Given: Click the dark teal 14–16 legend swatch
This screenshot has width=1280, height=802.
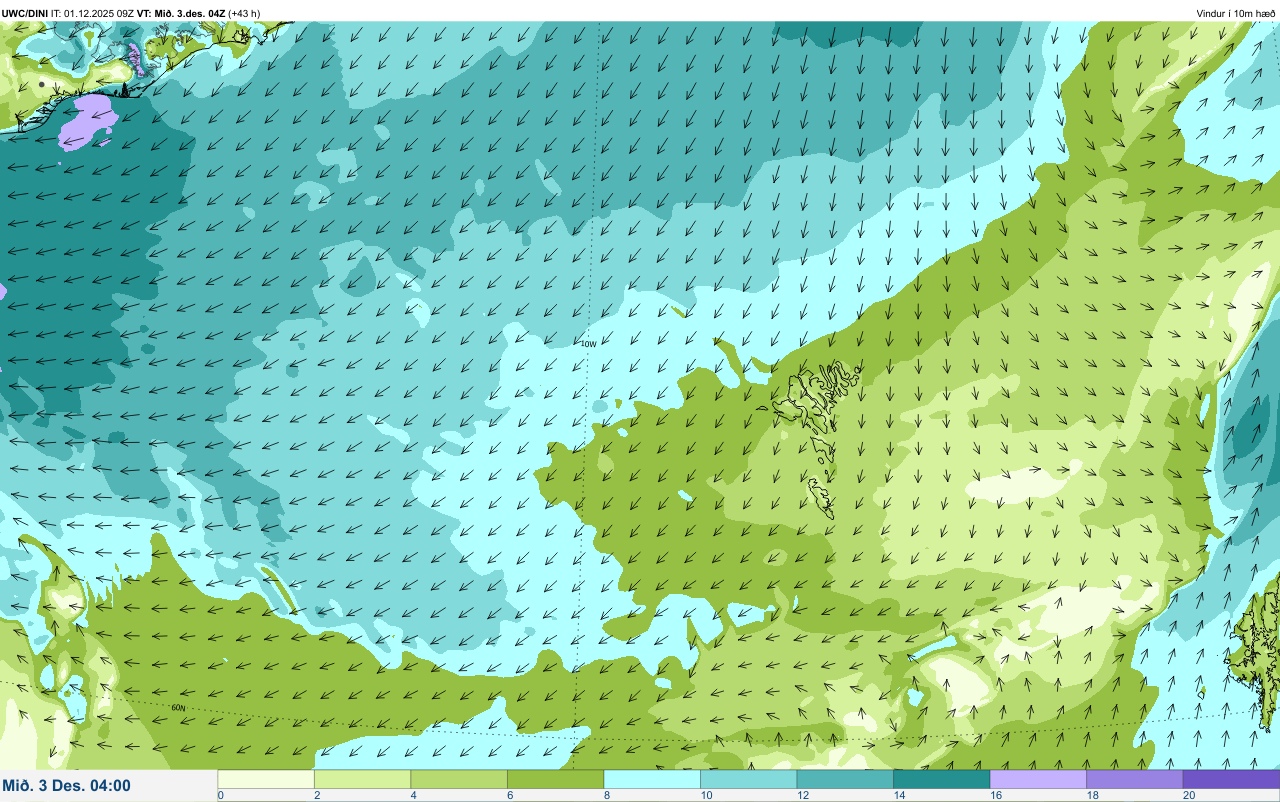Looking at the screenshot, I should (941, 779).
